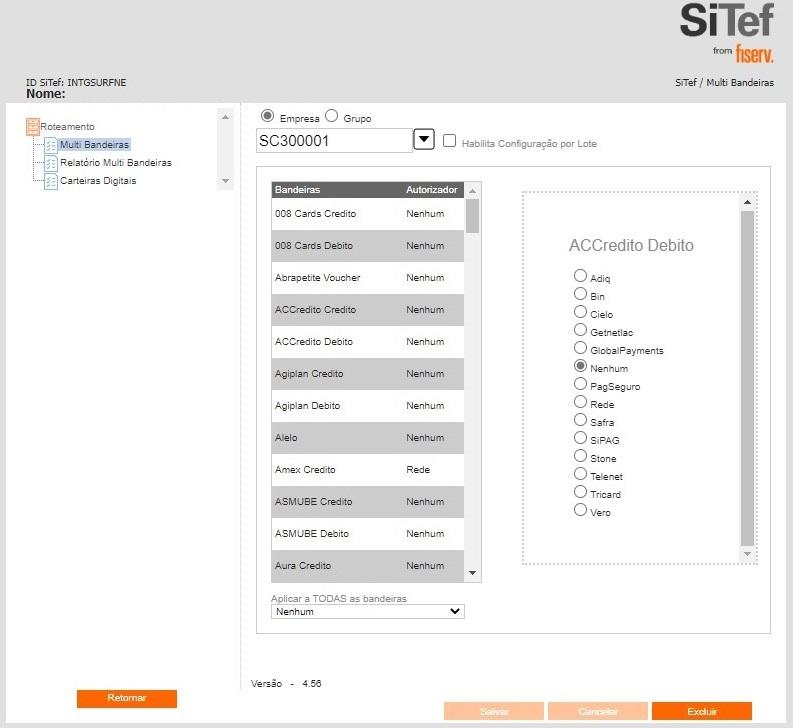
Task: Open the Aplicar a TODAS as bandeiras dropdown
Action: pyautogui.click(x=368, y=611)
